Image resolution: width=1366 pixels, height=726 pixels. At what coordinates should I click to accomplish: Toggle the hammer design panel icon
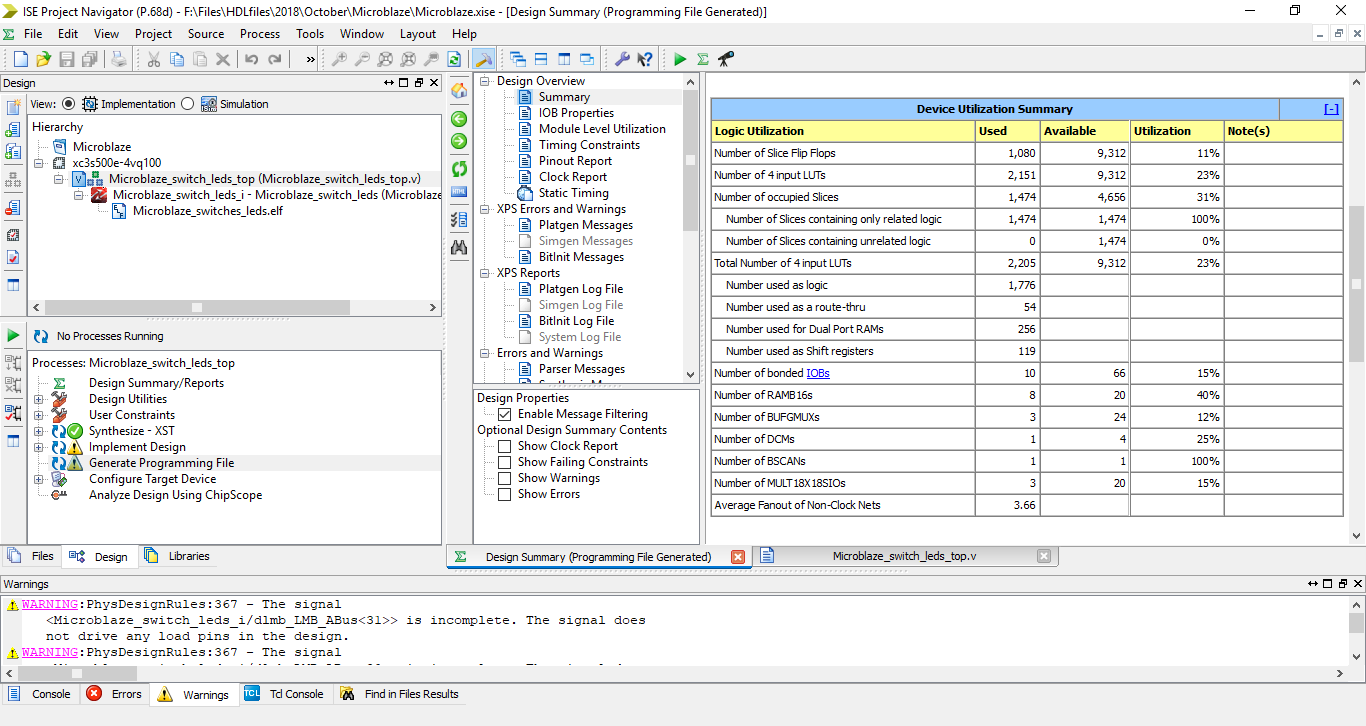tap(483, 59)
